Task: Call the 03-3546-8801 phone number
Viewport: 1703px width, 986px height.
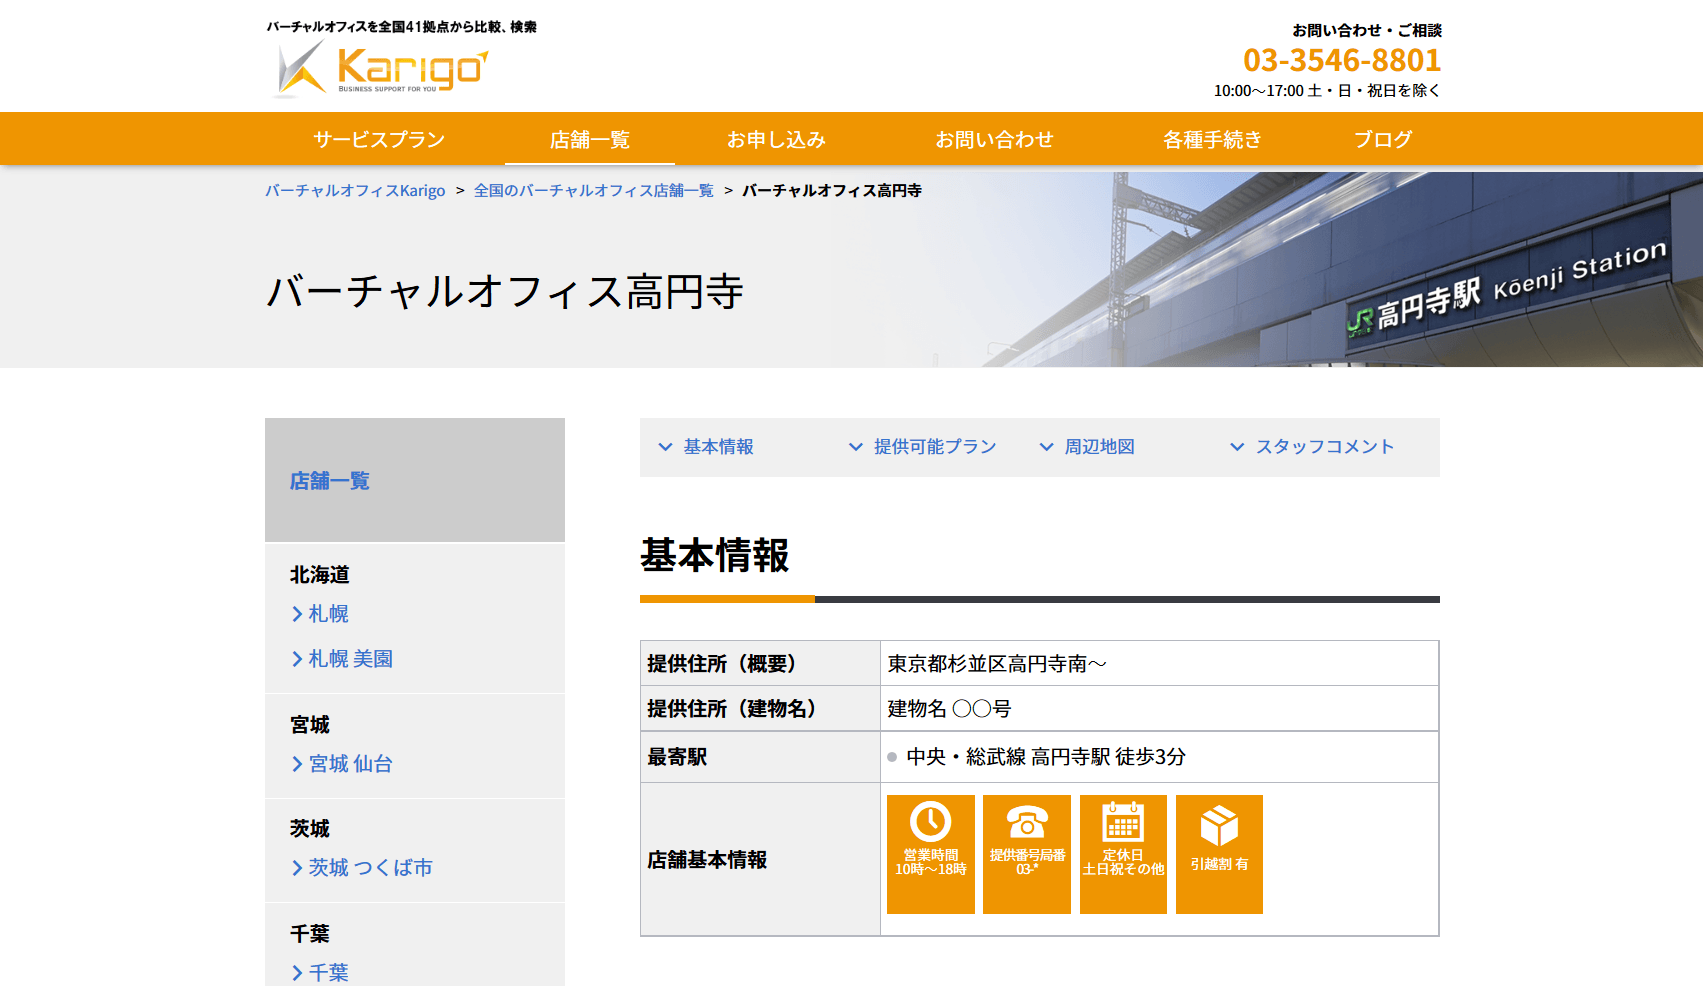Action: click(x=1341, y=61)
